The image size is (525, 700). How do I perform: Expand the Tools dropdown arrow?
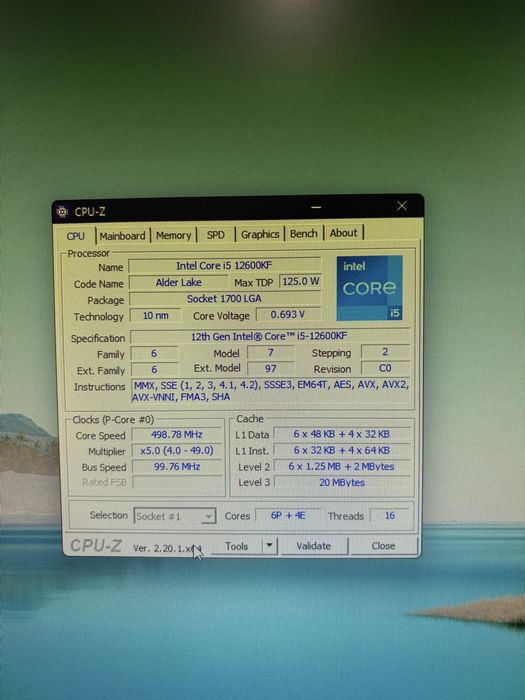(x=269, y=546)
